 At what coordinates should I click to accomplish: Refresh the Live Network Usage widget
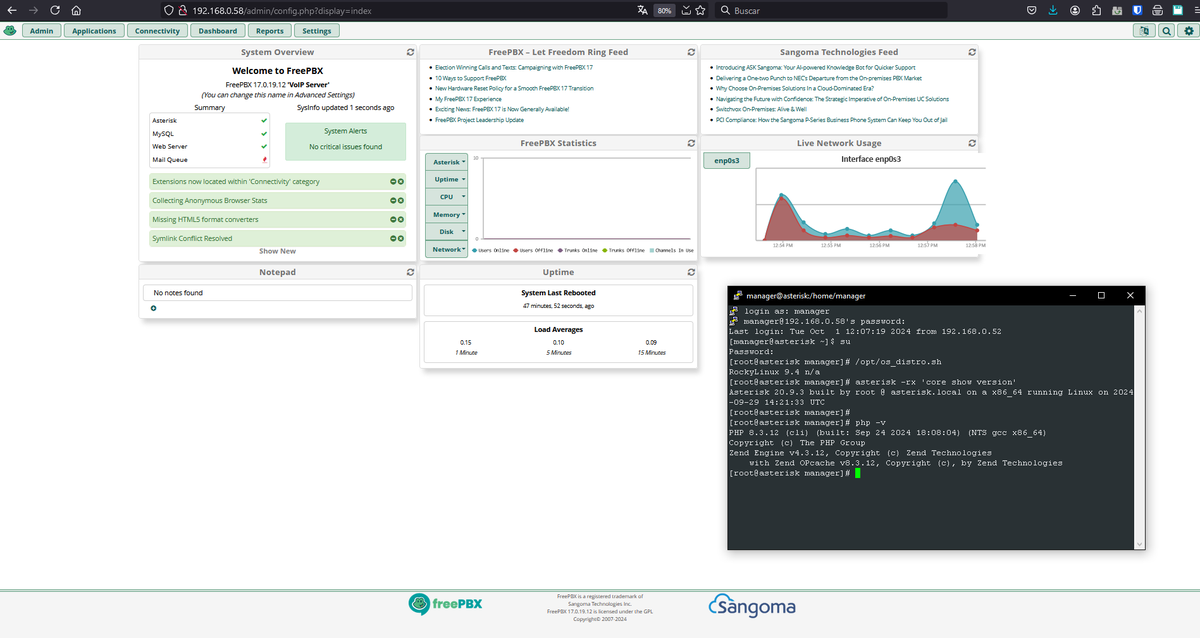point(973,143)
